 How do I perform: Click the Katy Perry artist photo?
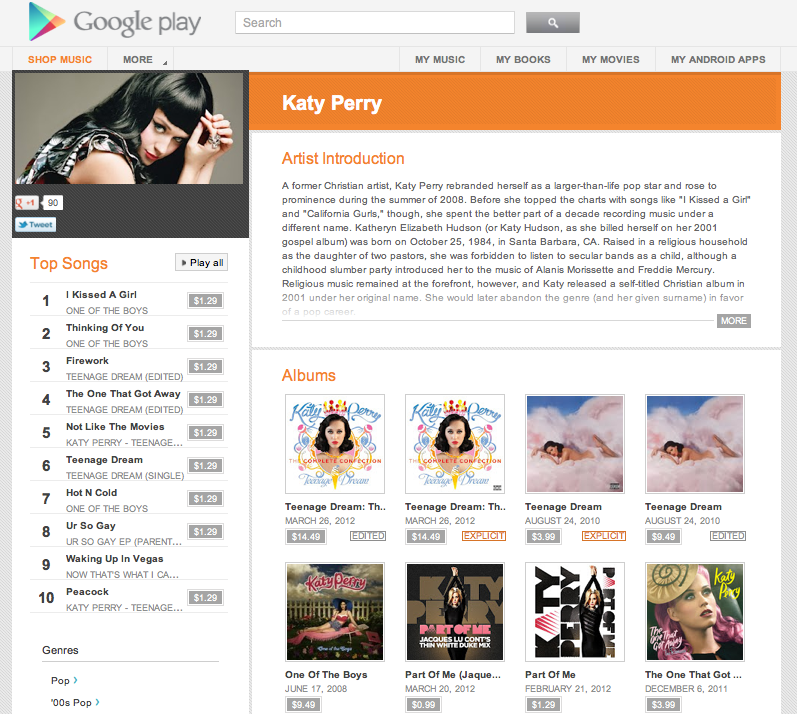[x=129, y=128]
